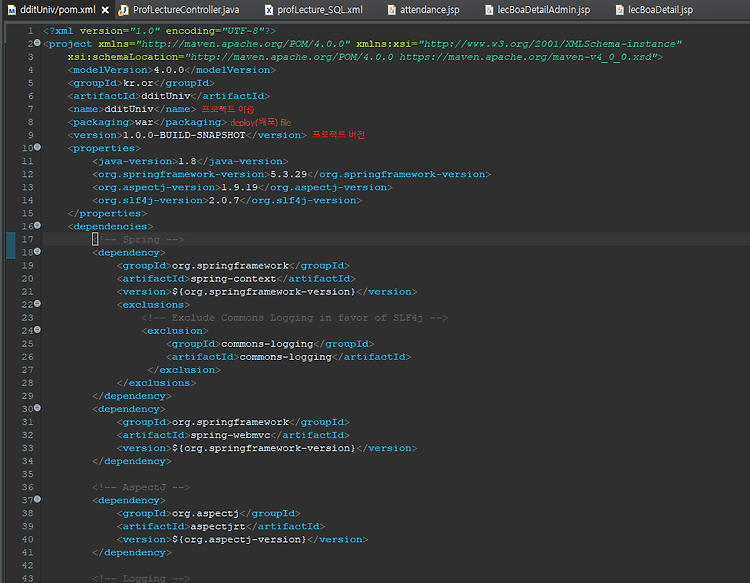The image size is (750, 583).
Task: Click the closing properties tag on line 15
Action: click(x=107, y=213)
